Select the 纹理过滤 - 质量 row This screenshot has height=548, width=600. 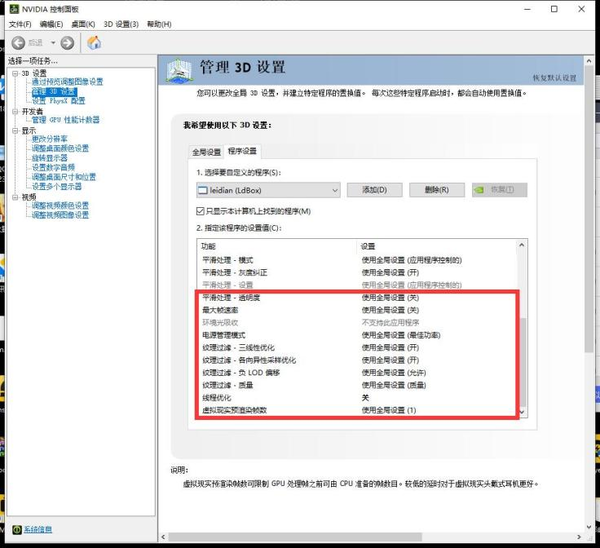point(357,385)
